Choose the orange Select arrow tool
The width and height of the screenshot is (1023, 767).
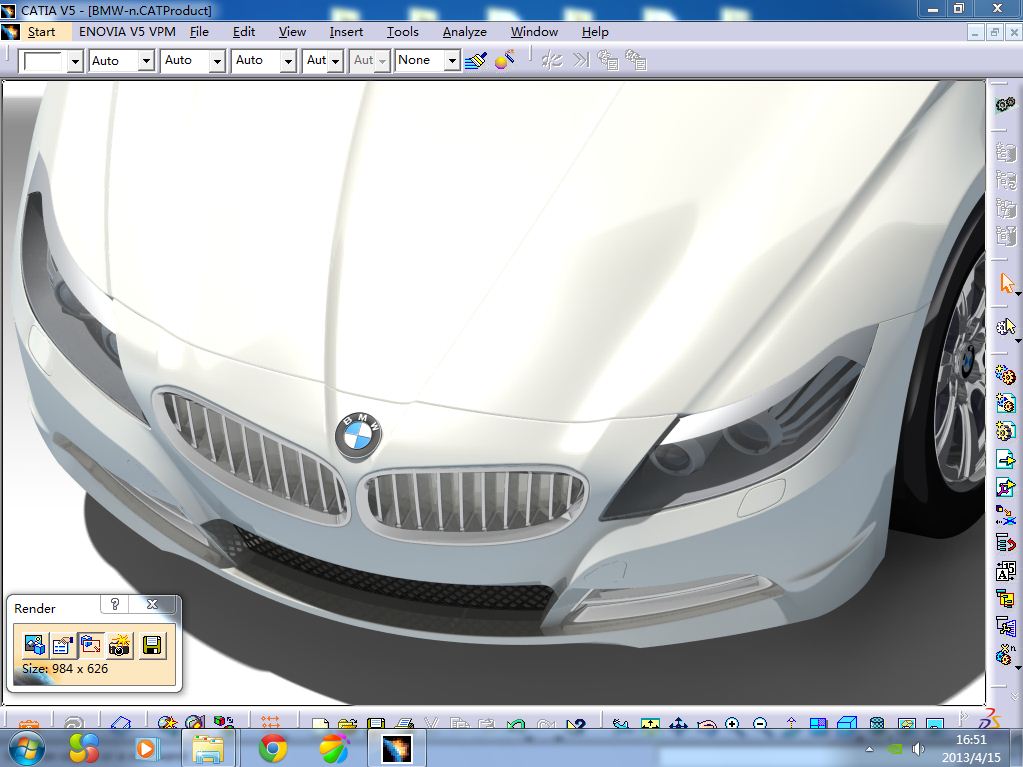(1007, 284)
